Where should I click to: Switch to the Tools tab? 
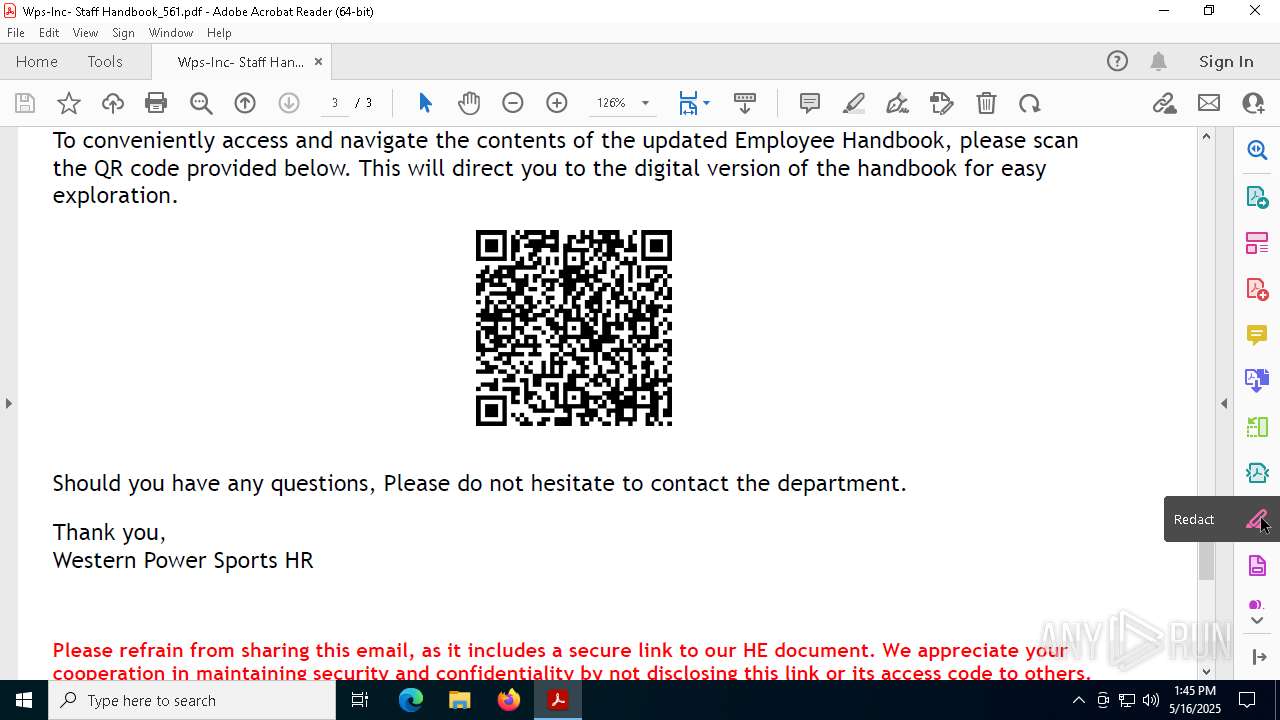click(105, 61)
